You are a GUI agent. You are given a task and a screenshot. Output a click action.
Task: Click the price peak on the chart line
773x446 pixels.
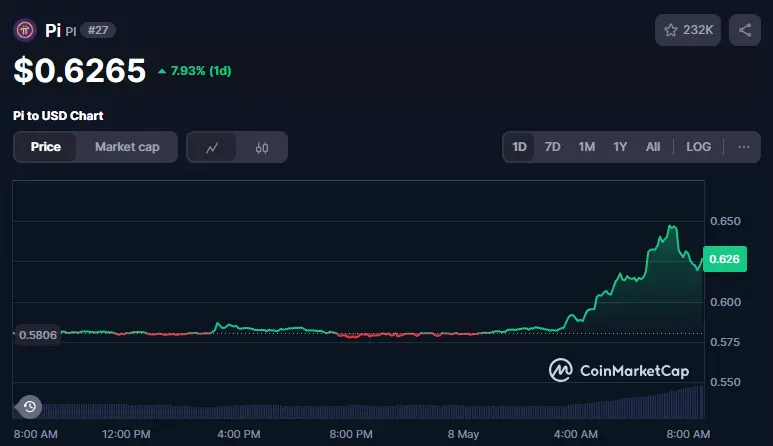671,226
